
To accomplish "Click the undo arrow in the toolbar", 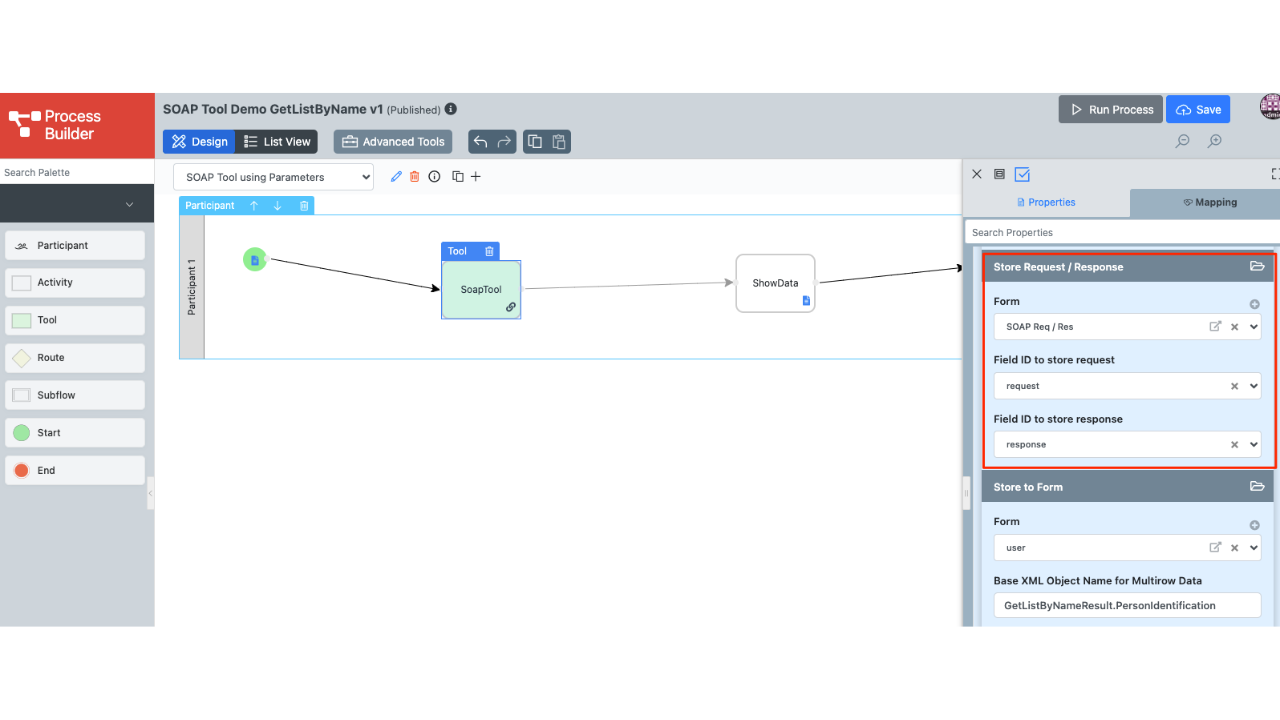I will 480,142.
